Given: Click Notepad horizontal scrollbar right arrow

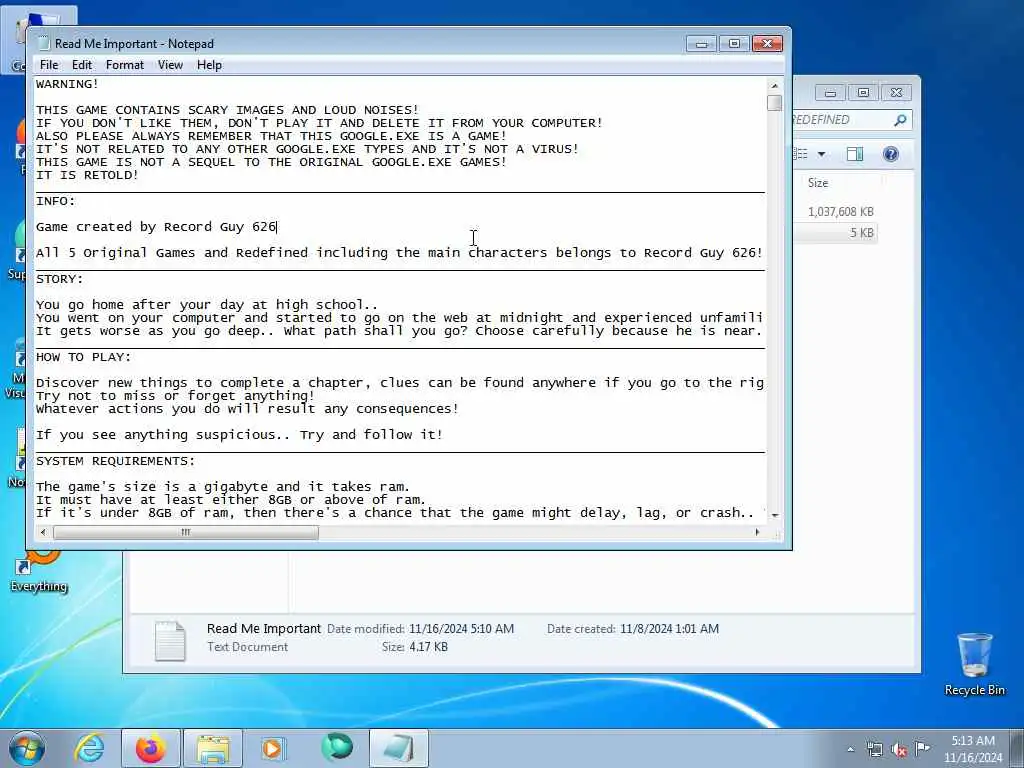Looking at the screenshot, I should 757,532.
